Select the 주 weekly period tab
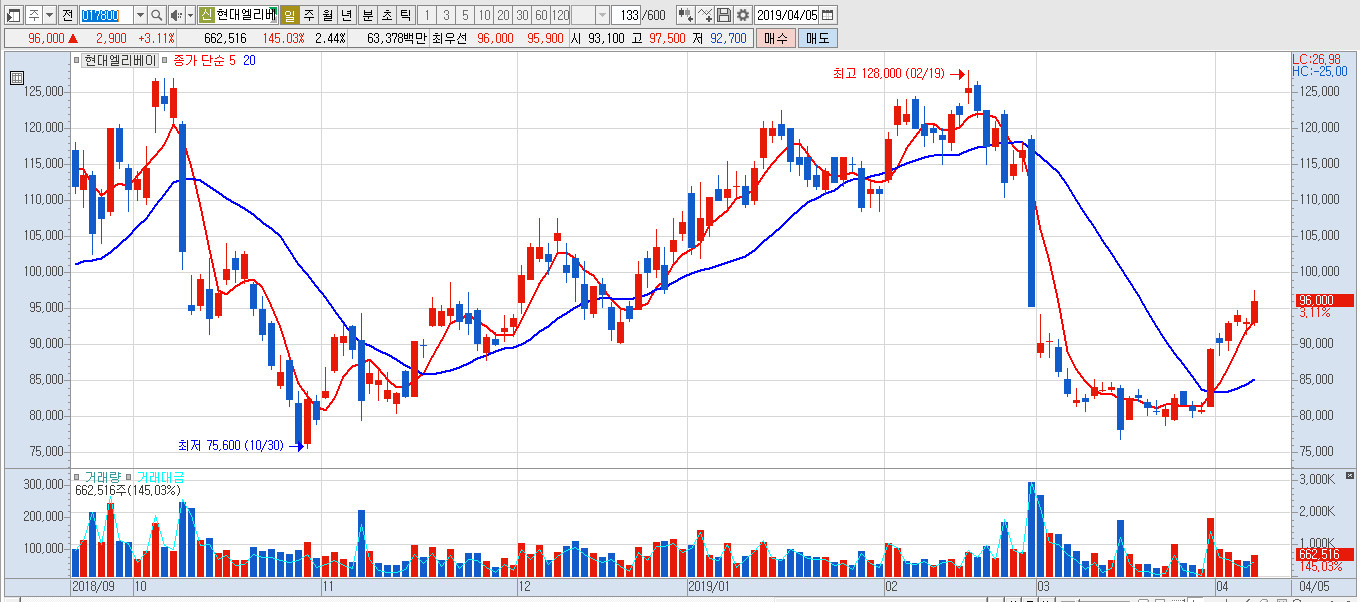Image resolution: width=1360 pixels, height=602 pixels. click(308, 15)
